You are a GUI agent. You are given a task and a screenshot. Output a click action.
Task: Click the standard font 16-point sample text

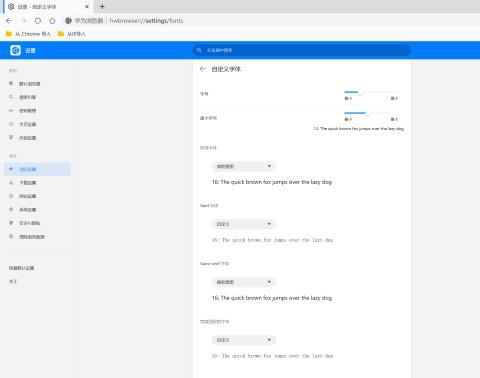point(272,182)
